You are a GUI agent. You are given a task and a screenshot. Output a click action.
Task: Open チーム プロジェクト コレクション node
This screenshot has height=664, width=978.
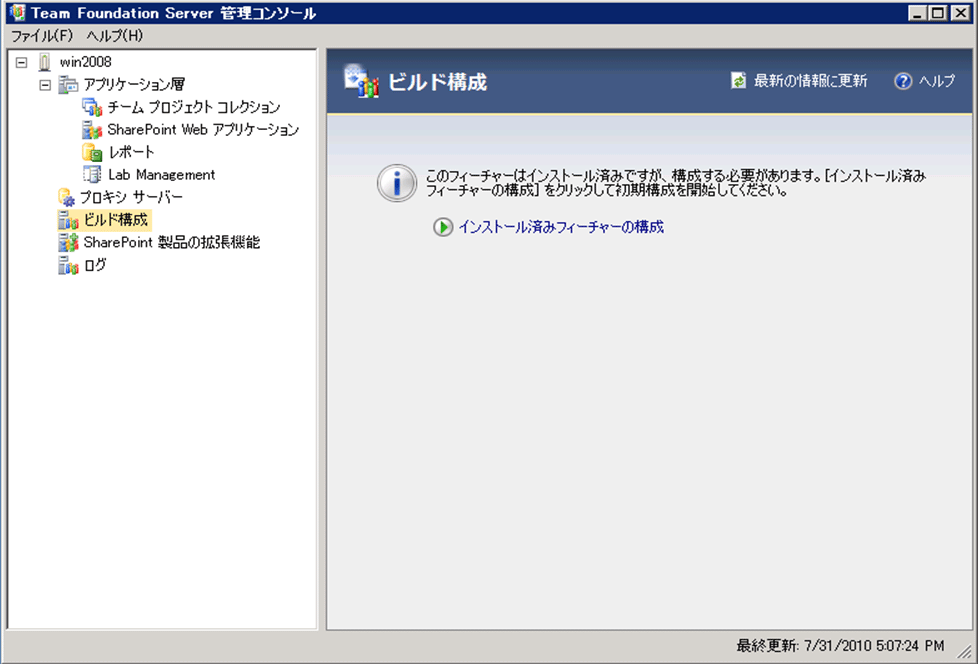pos(194,107)
